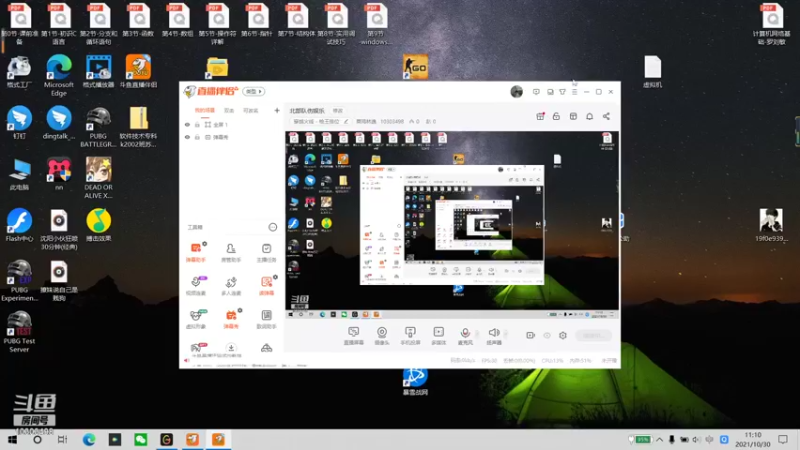This screenshot has width=800, height=450.
Task: Select the 全屏1 source row
Action: click(231, 124)
